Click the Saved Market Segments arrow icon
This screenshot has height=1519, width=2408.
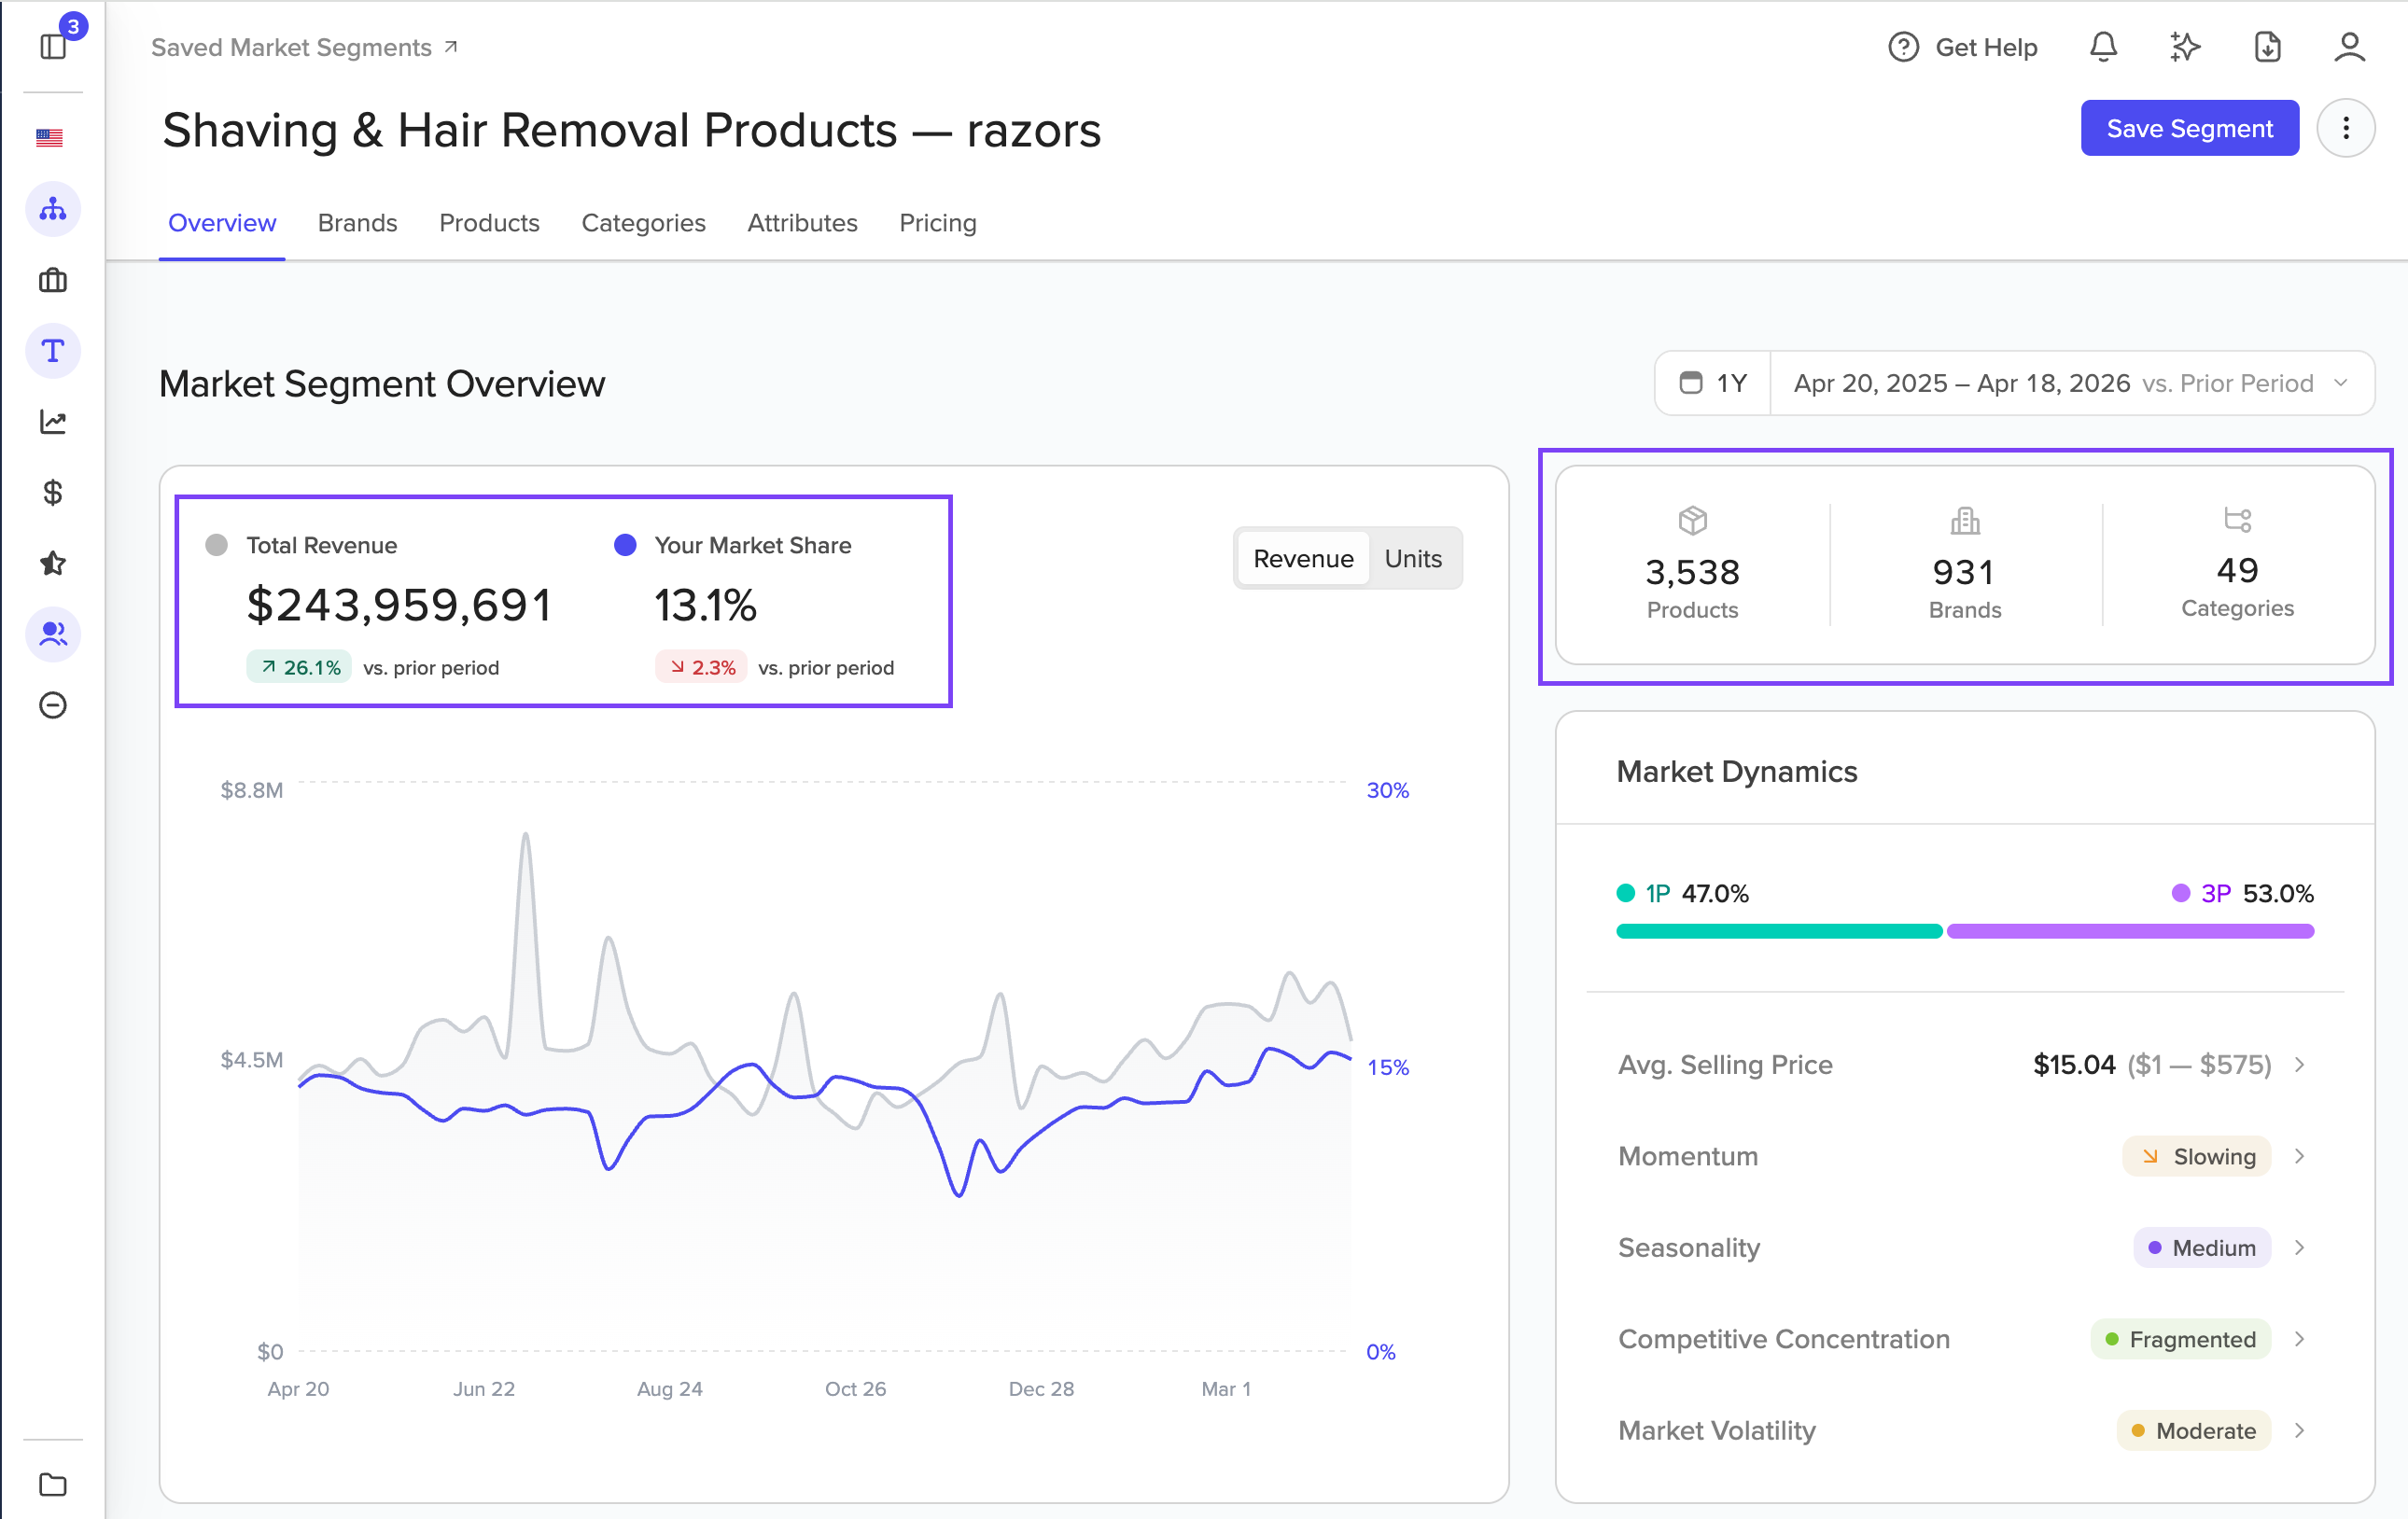click(x=452, y=46)
